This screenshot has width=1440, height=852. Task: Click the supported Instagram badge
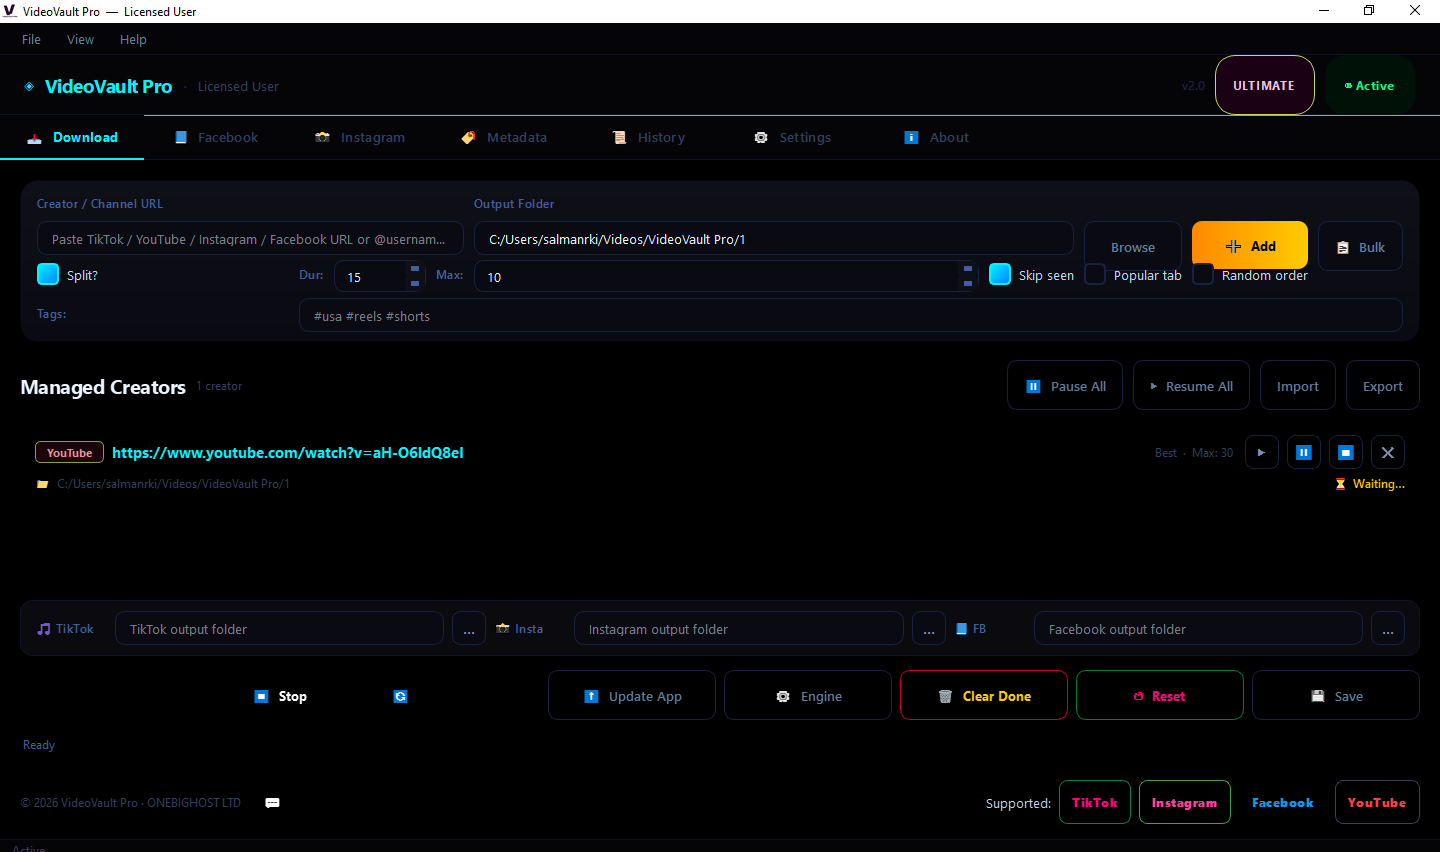1185,803
